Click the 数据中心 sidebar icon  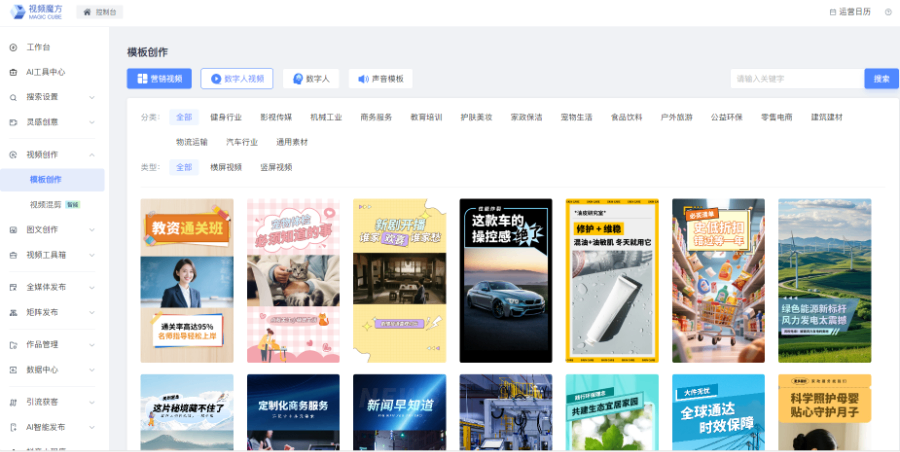pos(13,370)
